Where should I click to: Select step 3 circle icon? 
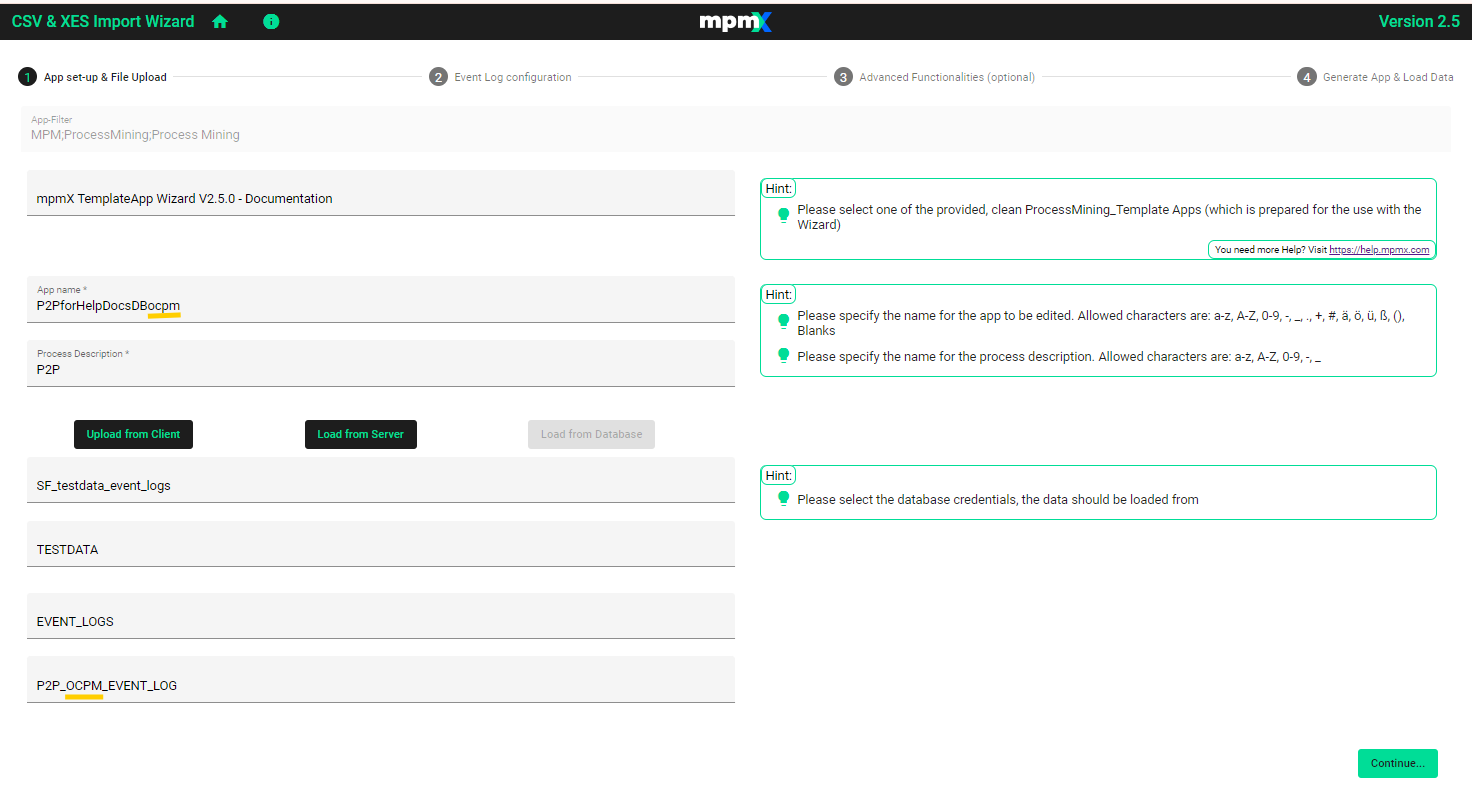tap(843, 77)
